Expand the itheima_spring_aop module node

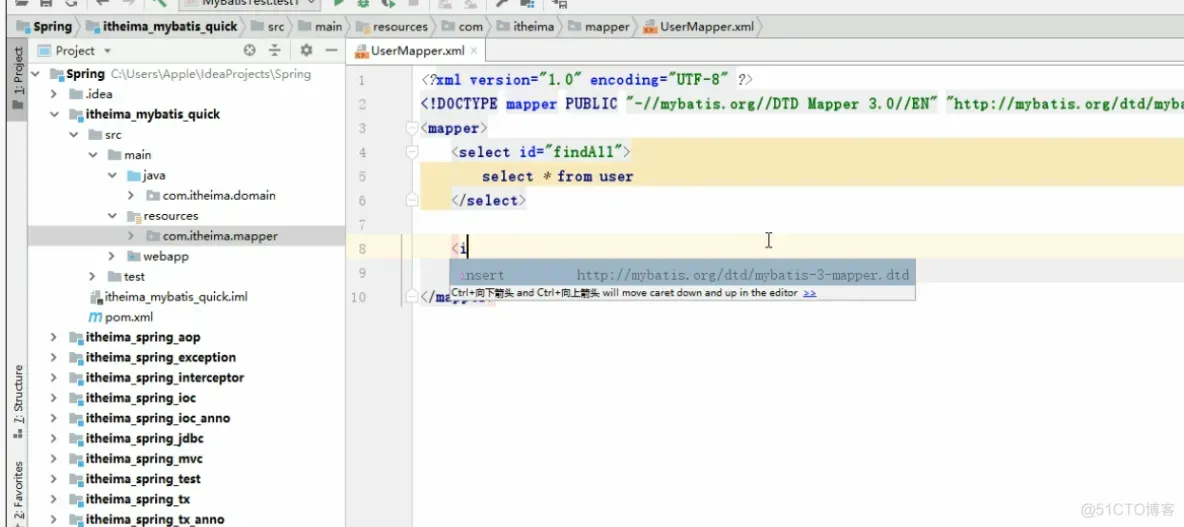(54, 337)
